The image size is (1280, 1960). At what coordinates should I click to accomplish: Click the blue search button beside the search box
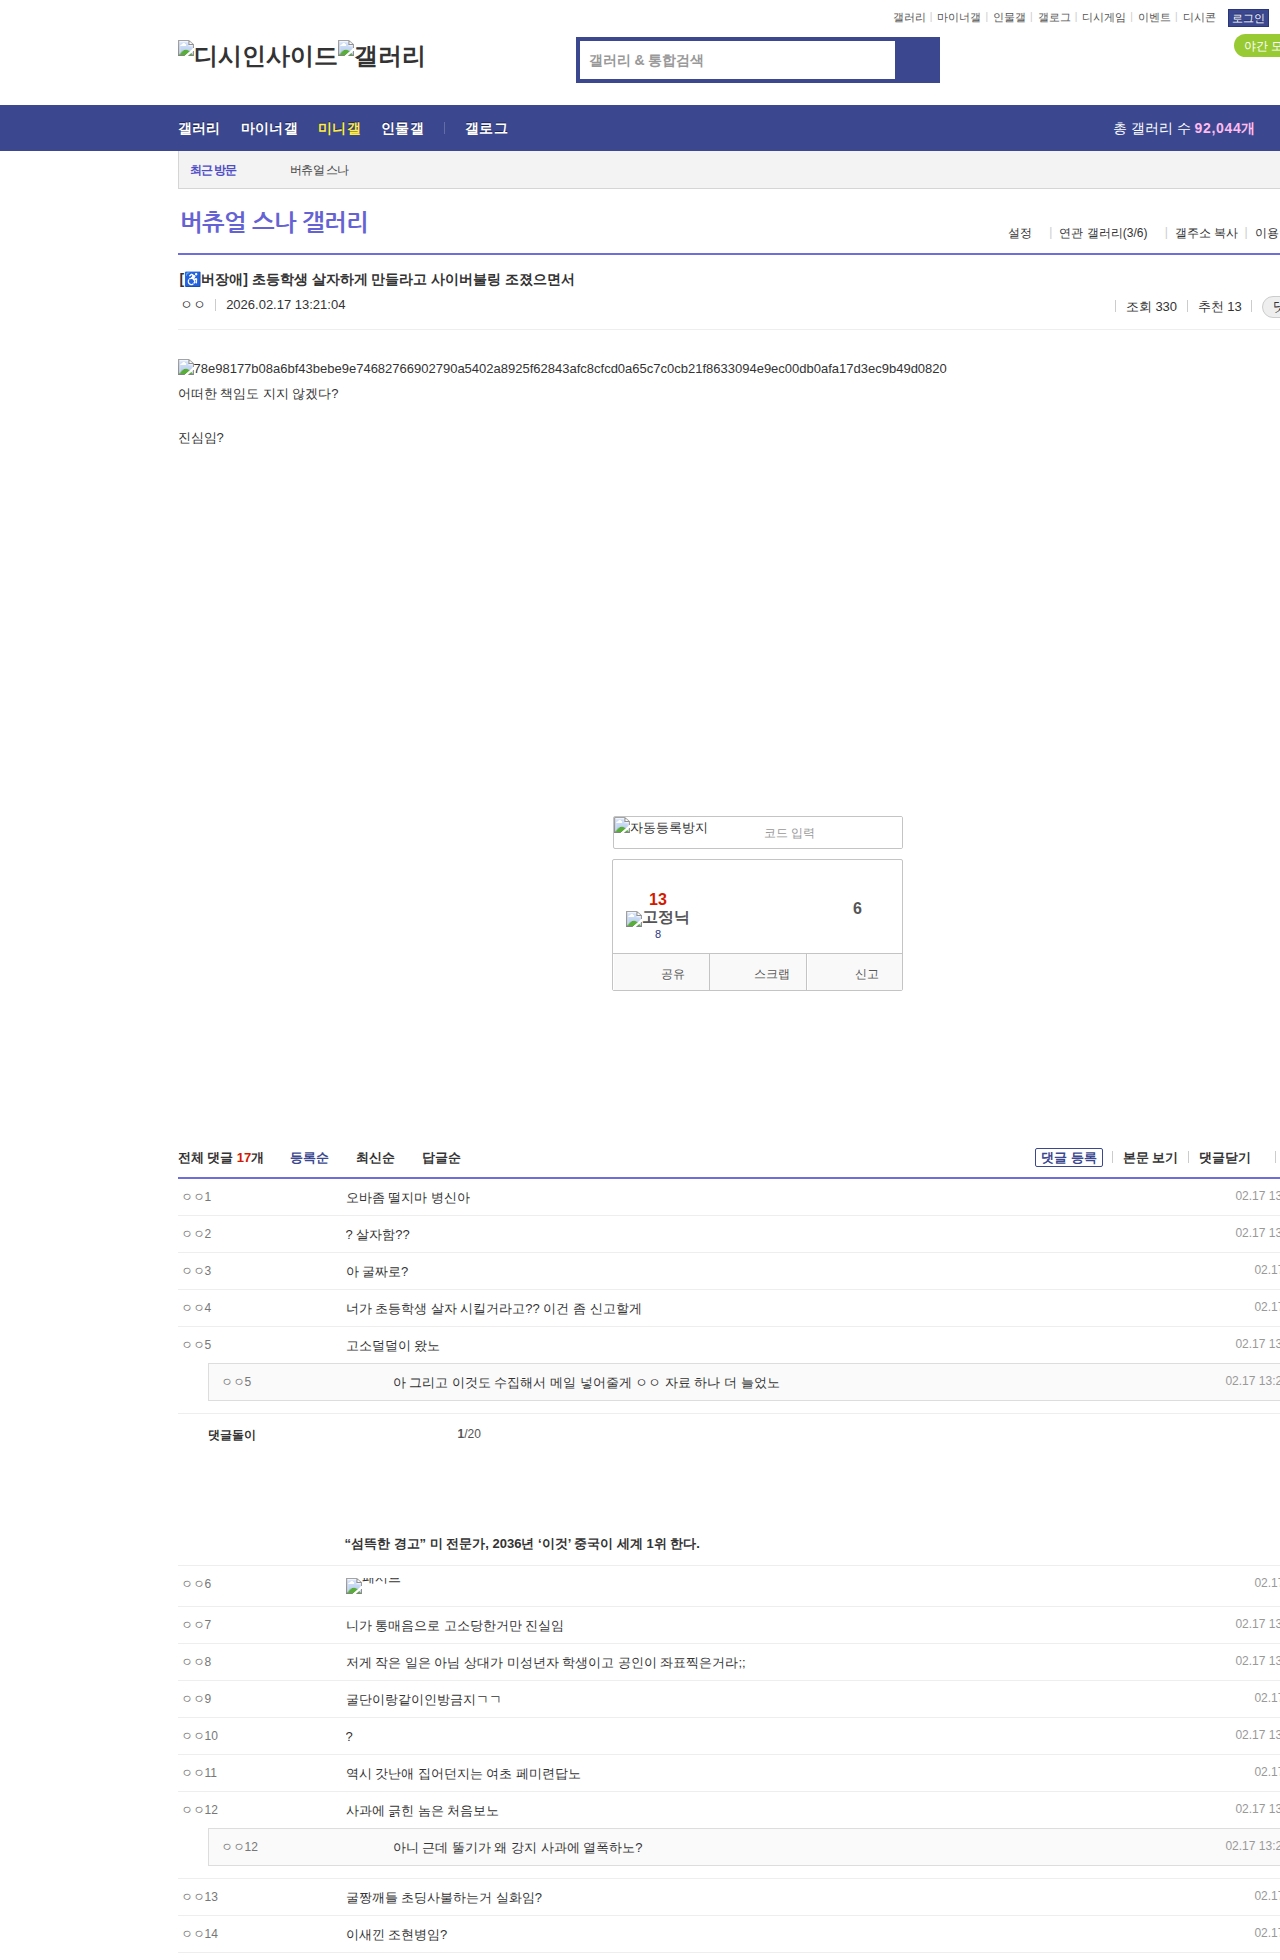(x=918, y=60)
